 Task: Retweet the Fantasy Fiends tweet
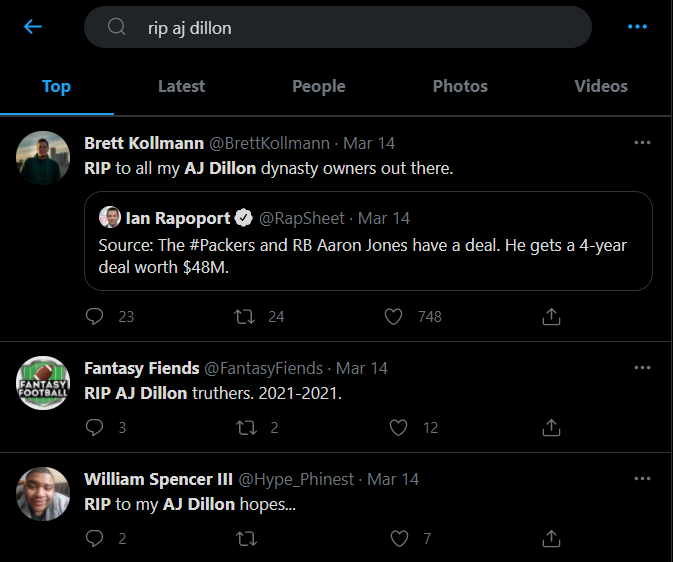coord(243,427)
